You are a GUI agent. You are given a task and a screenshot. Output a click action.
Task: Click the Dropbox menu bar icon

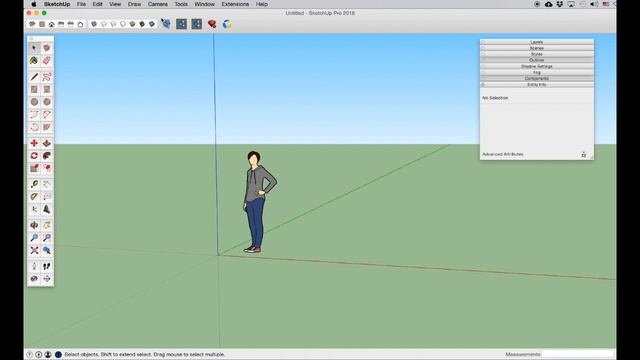coord(560,4)
